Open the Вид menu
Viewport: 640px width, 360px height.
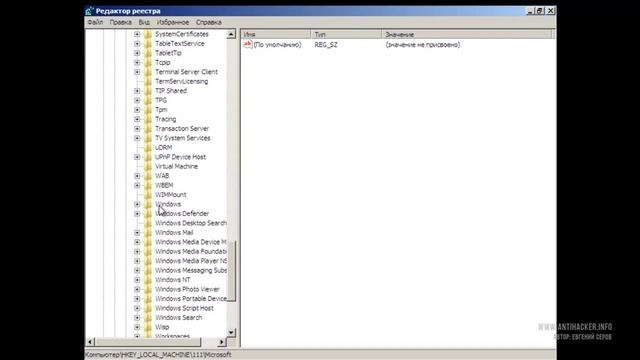coord(144,22)
